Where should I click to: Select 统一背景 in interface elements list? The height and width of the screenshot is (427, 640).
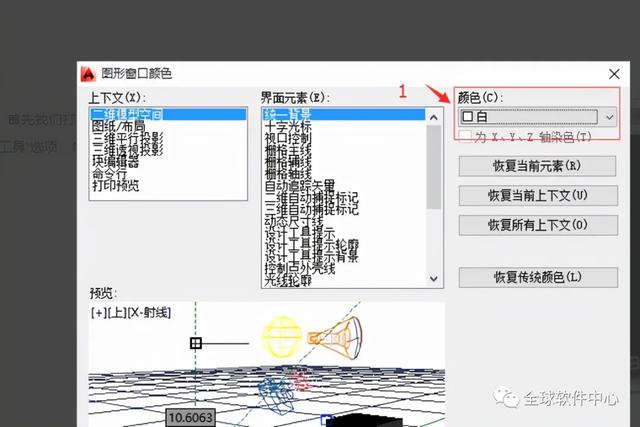click(344, 114)
